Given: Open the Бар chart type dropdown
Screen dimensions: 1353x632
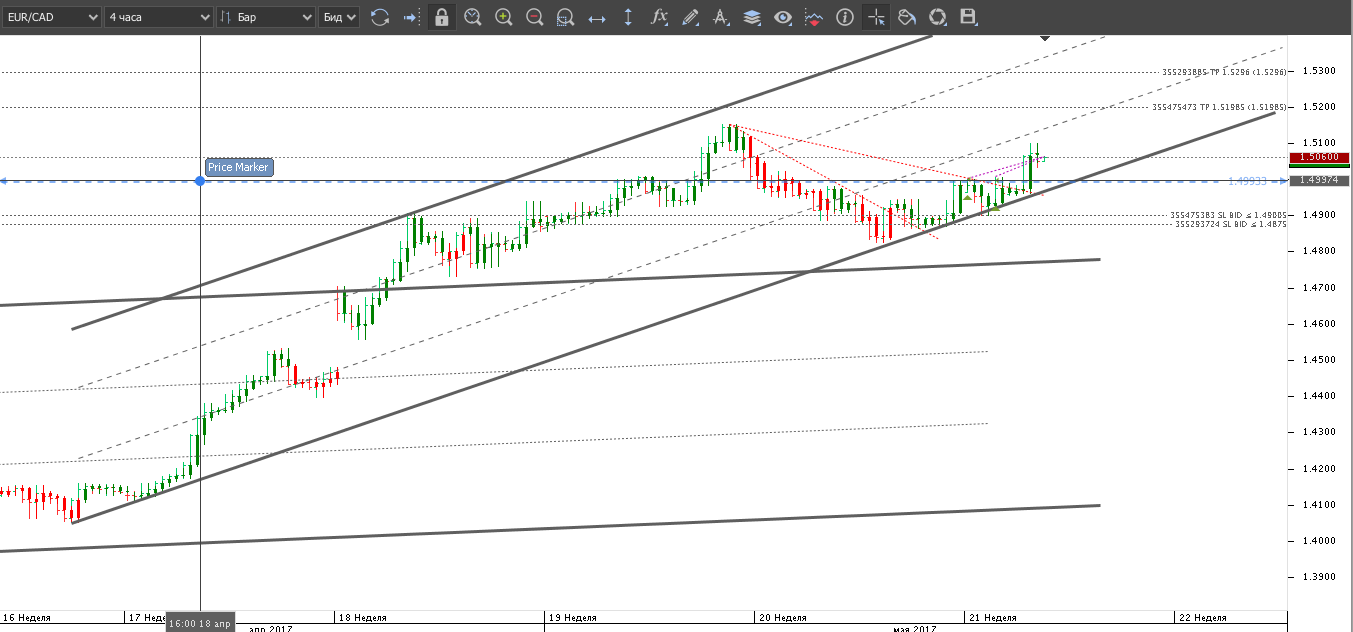Looking at the screenshot, I should 265,17.
